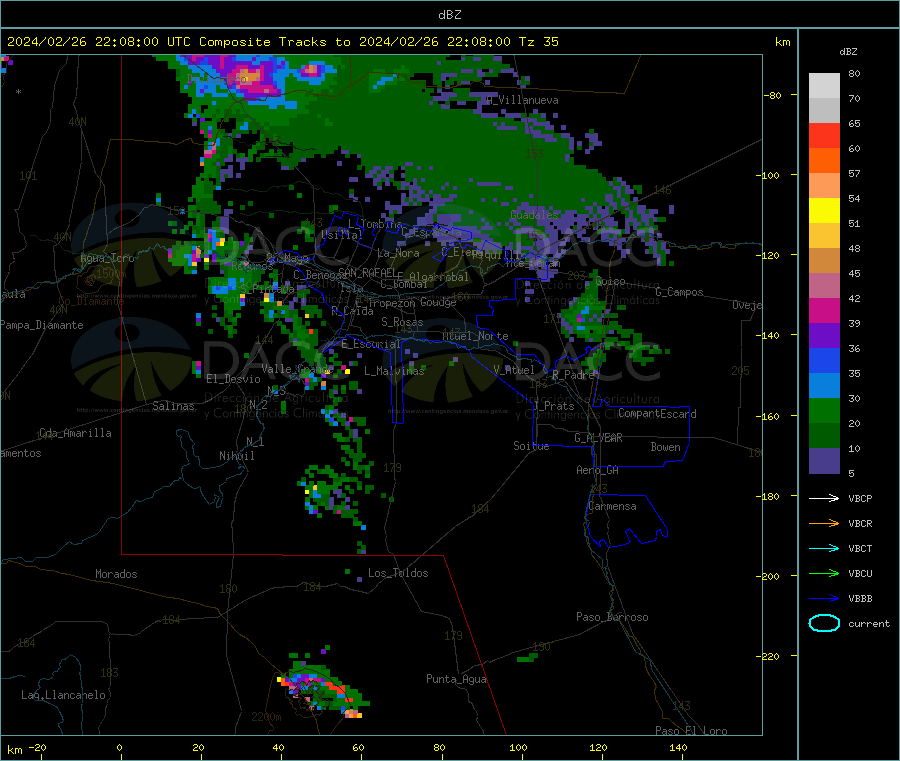Image resolution: width=900 pixels, height=761 pixels.
Task: Pick the magenta 39-42 dBZ color band
Action: [824, 310]
